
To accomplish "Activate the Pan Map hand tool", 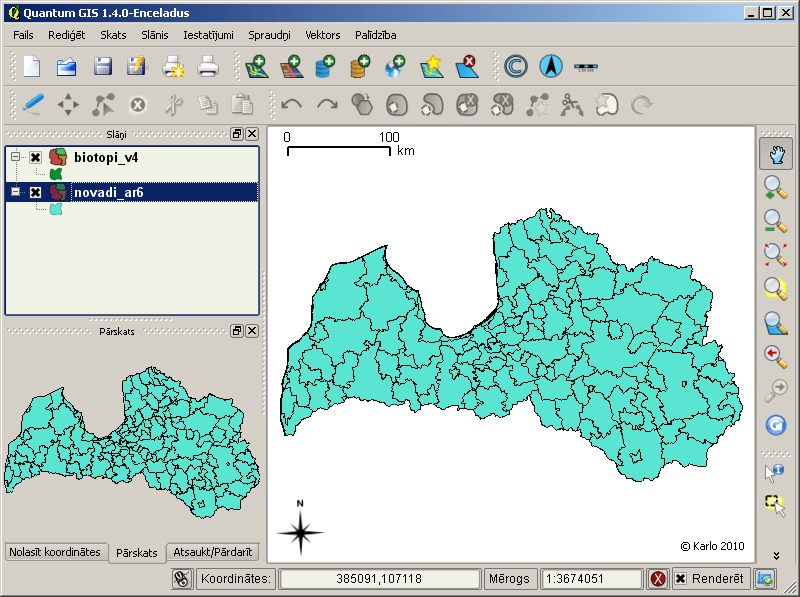I will click(776, 154).
